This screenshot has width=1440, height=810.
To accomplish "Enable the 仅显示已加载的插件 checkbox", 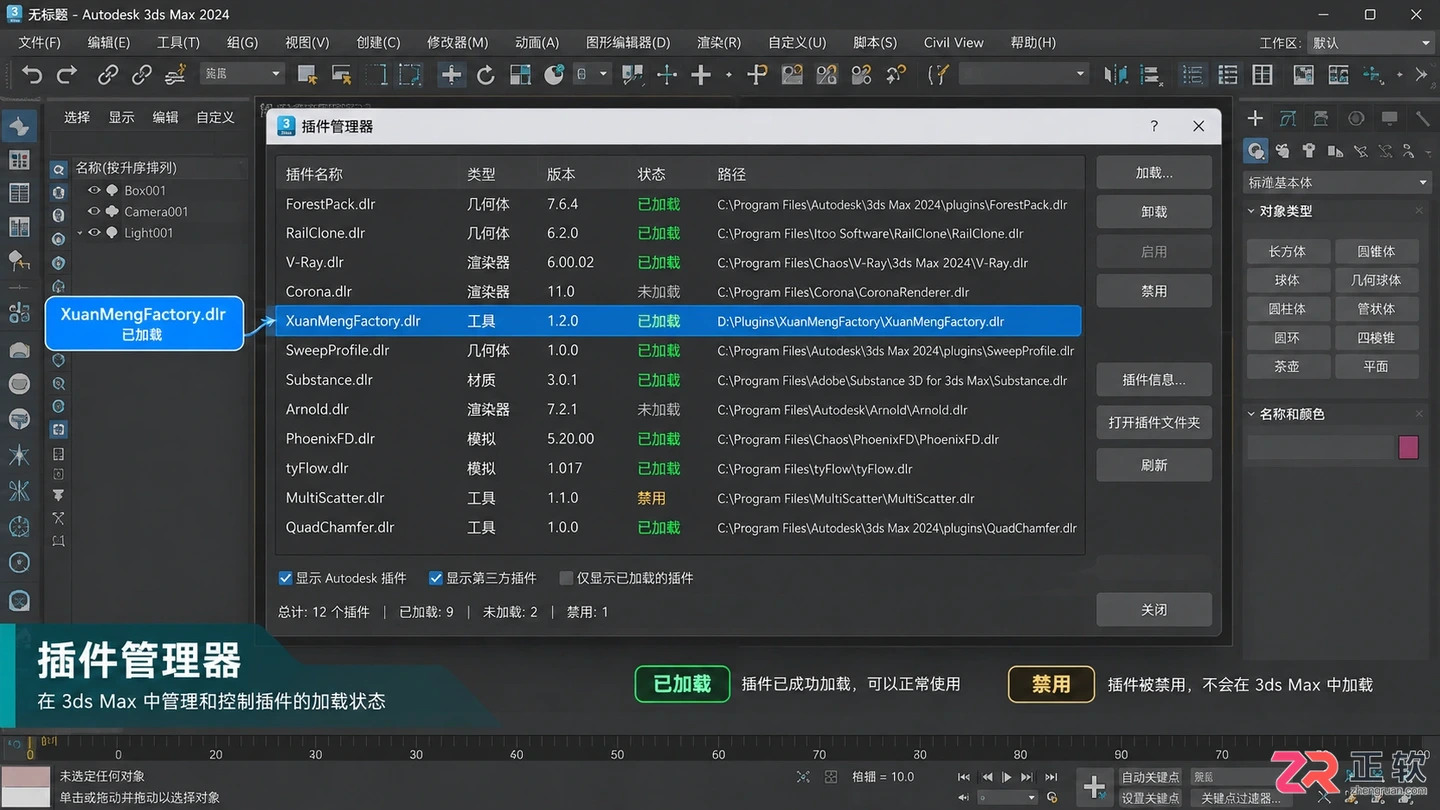I will tap(566, 578).
